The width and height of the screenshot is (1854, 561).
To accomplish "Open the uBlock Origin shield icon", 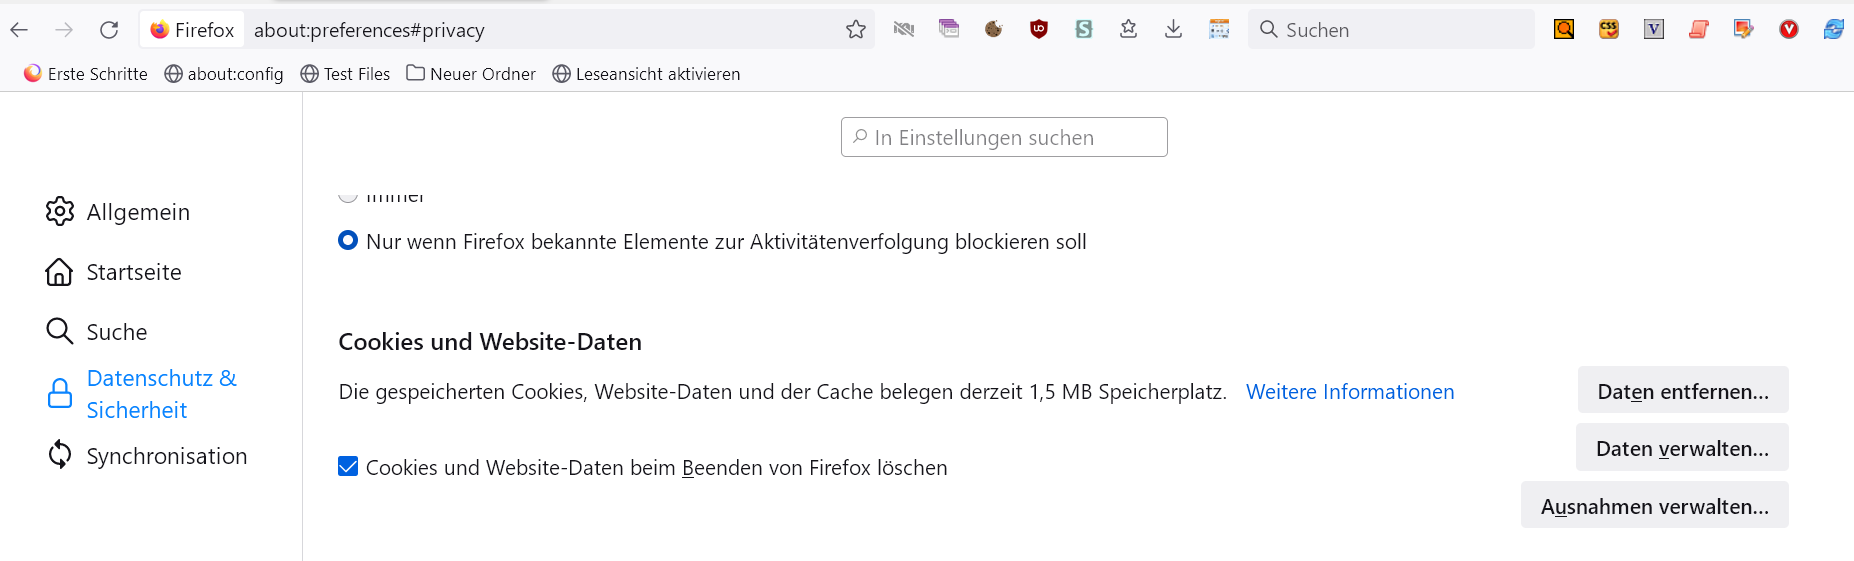I will click(x=1039, y=30).
